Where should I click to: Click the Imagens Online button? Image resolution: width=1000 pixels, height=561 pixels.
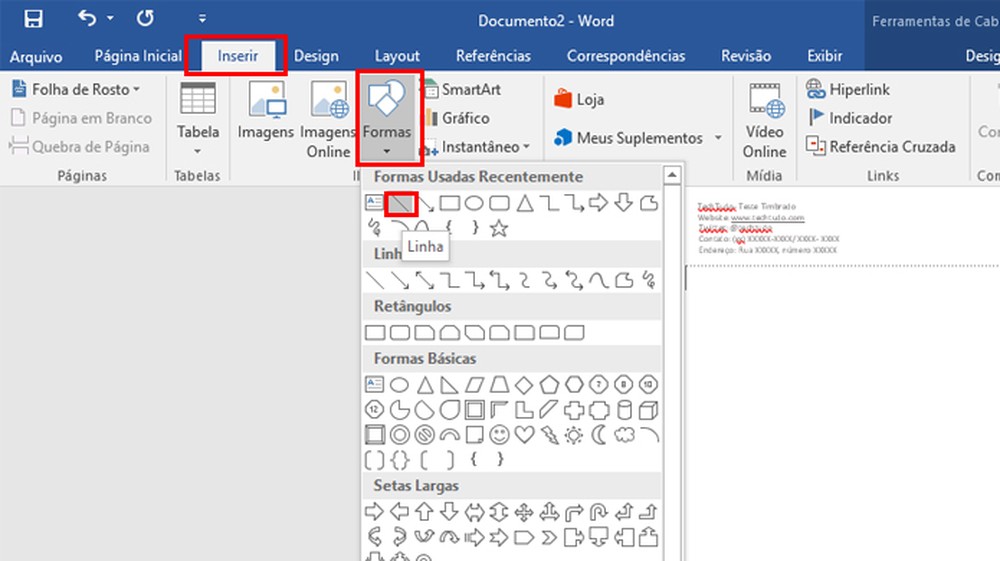[x=328, y=119]
